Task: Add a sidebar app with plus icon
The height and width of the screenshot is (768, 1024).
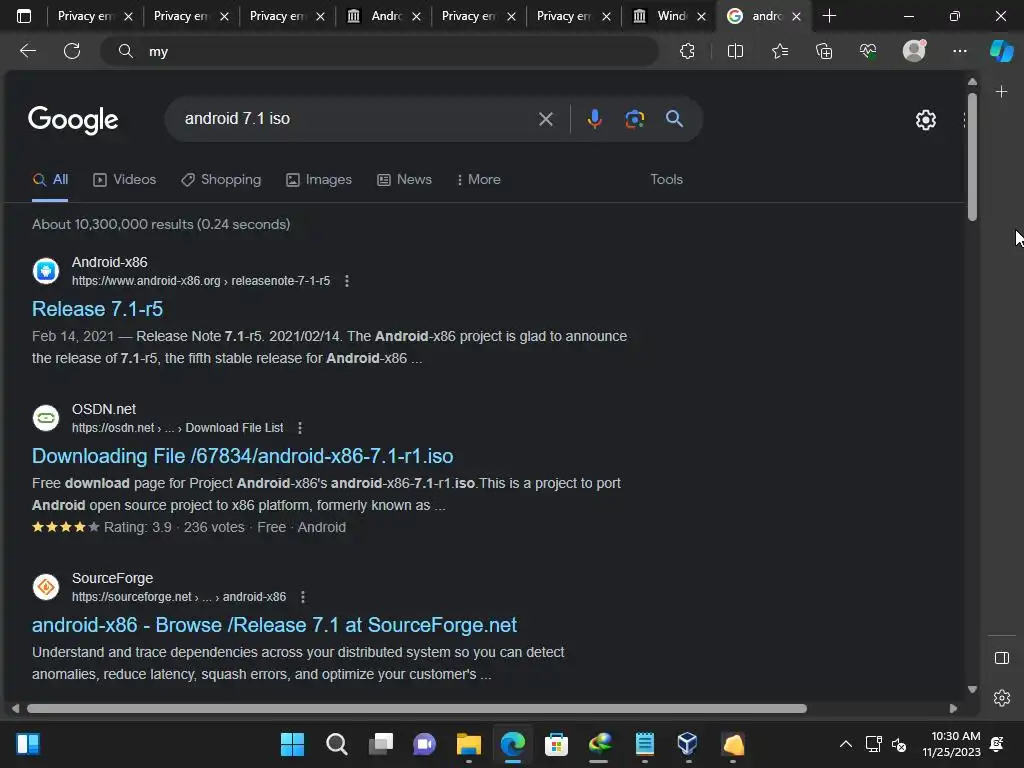Action: 1002,92
